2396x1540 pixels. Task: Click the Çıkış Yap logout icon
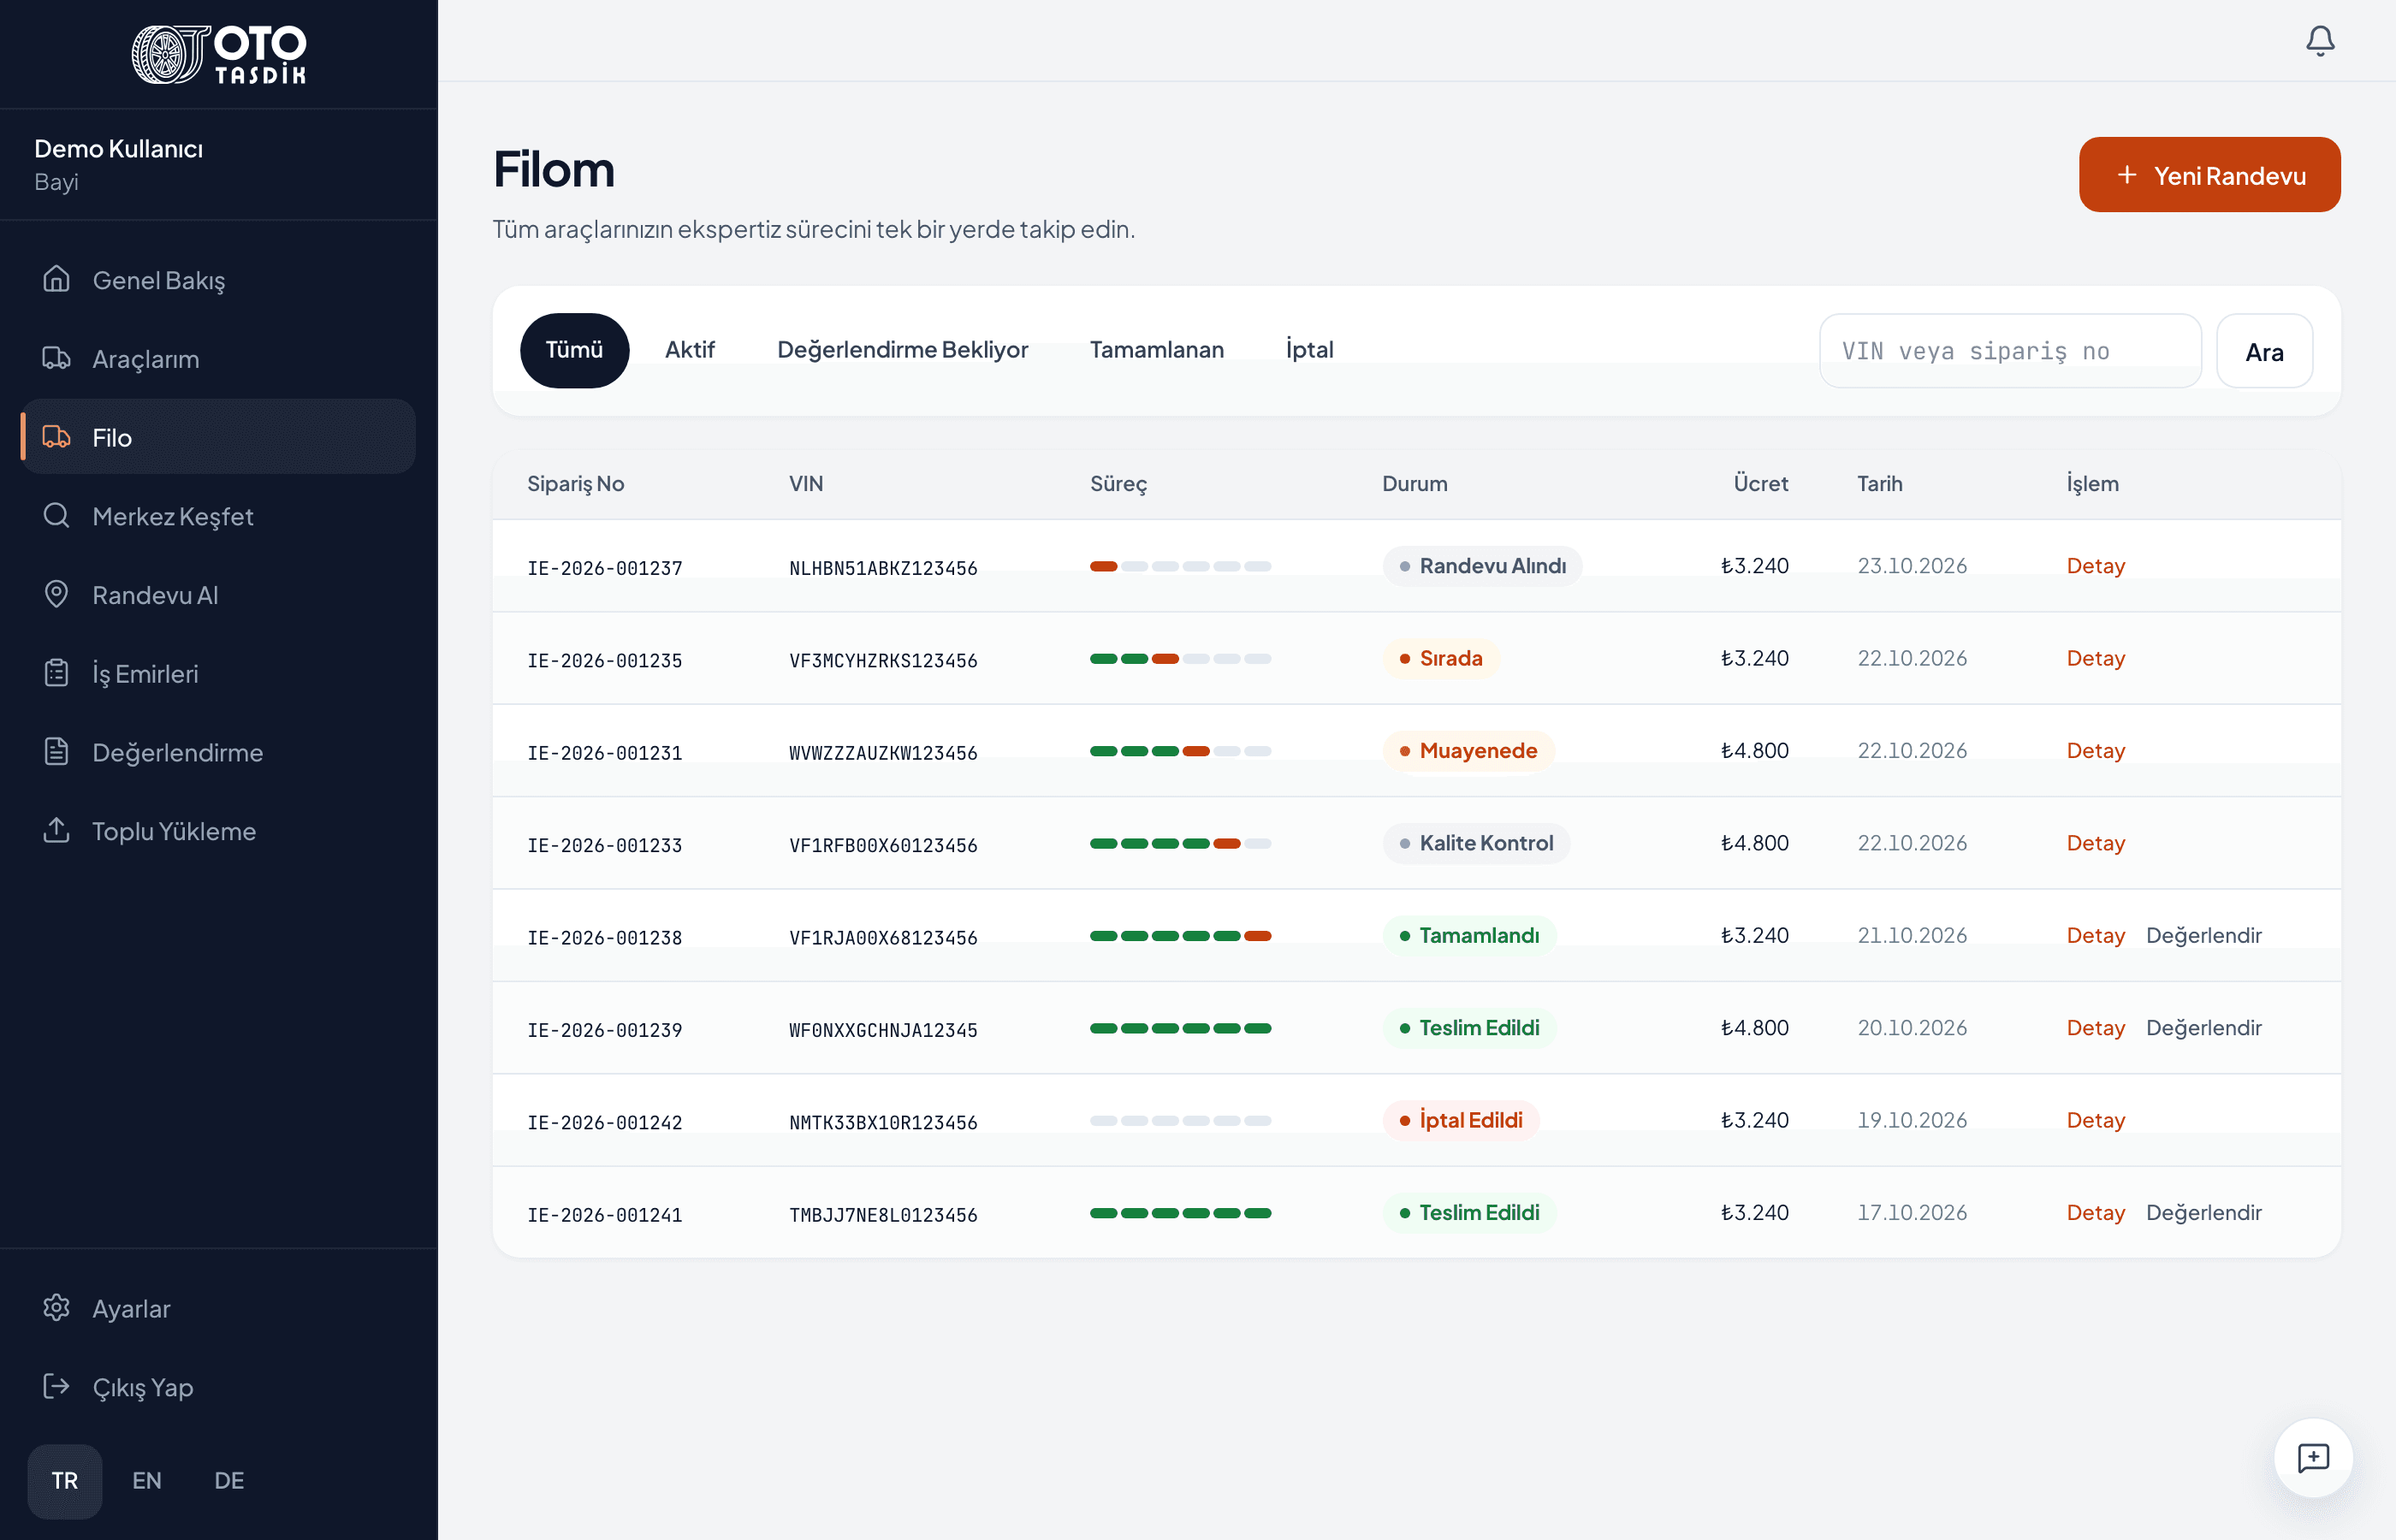(x=57, y=1386)
